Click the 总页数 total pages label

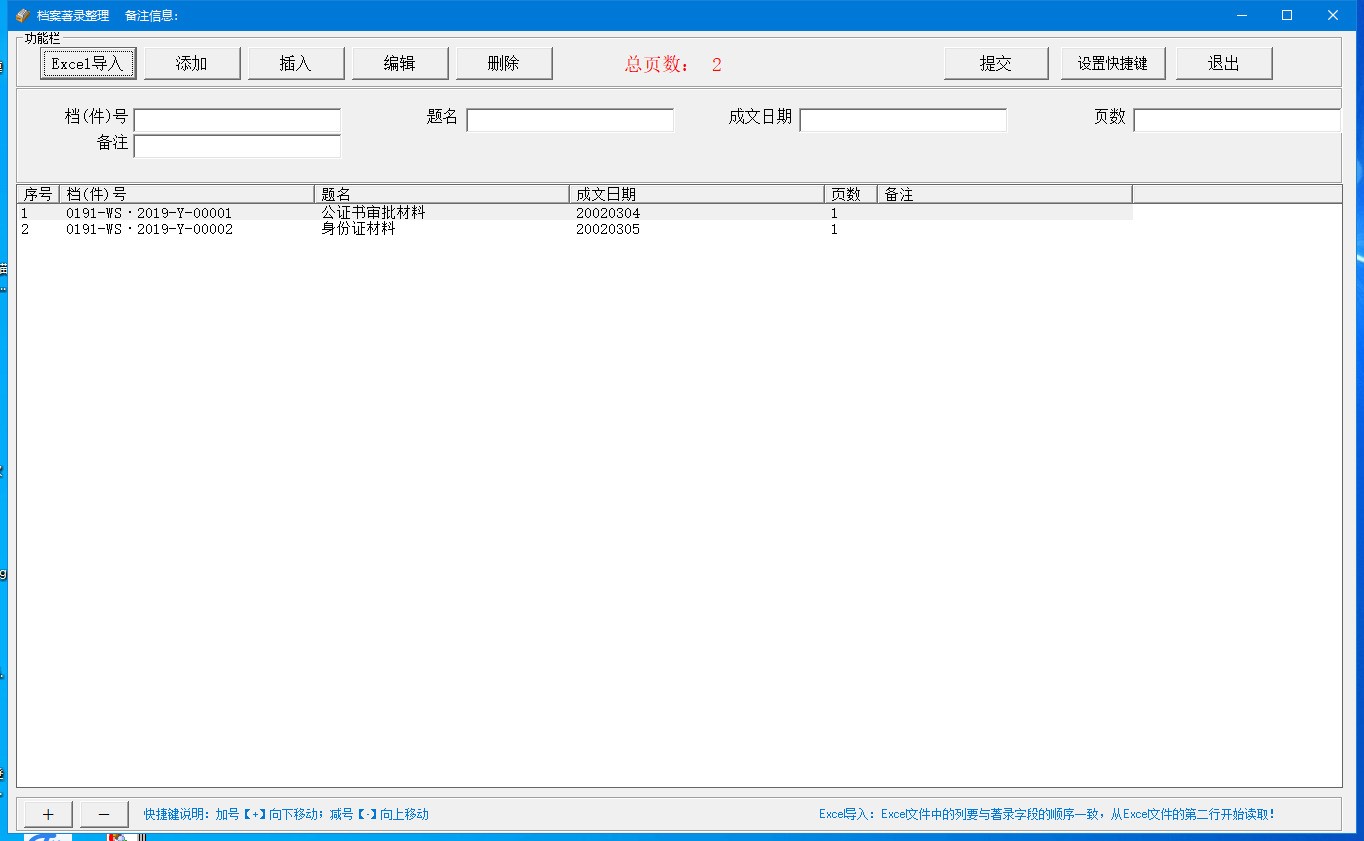[673, 64]
